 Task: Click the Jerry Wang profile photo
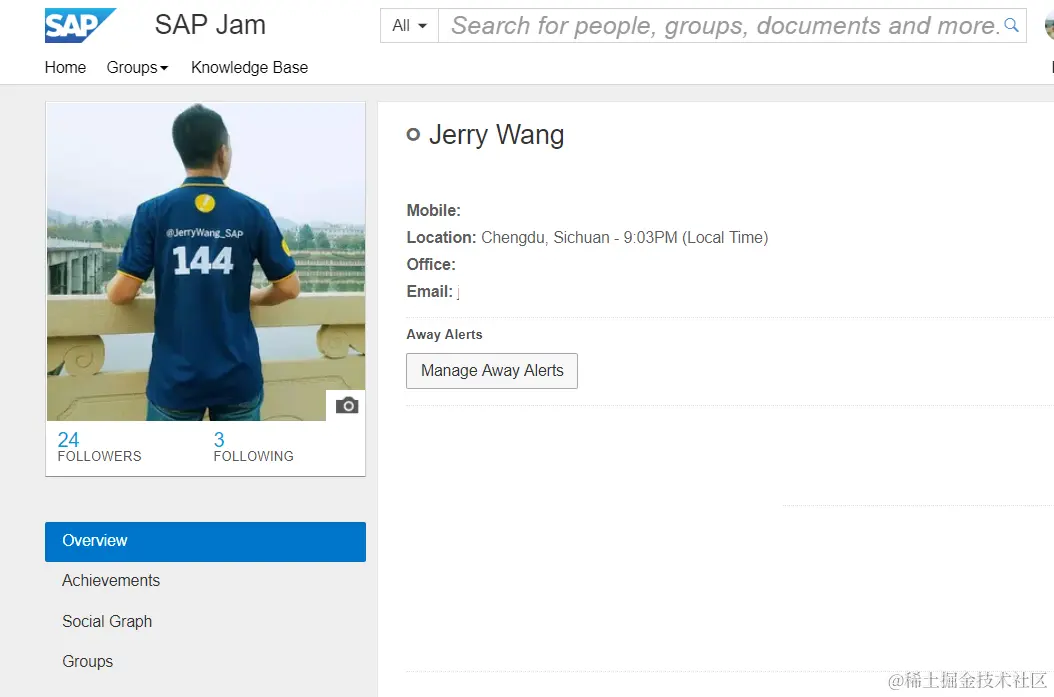pyautogui.click(x=206, y=261)
